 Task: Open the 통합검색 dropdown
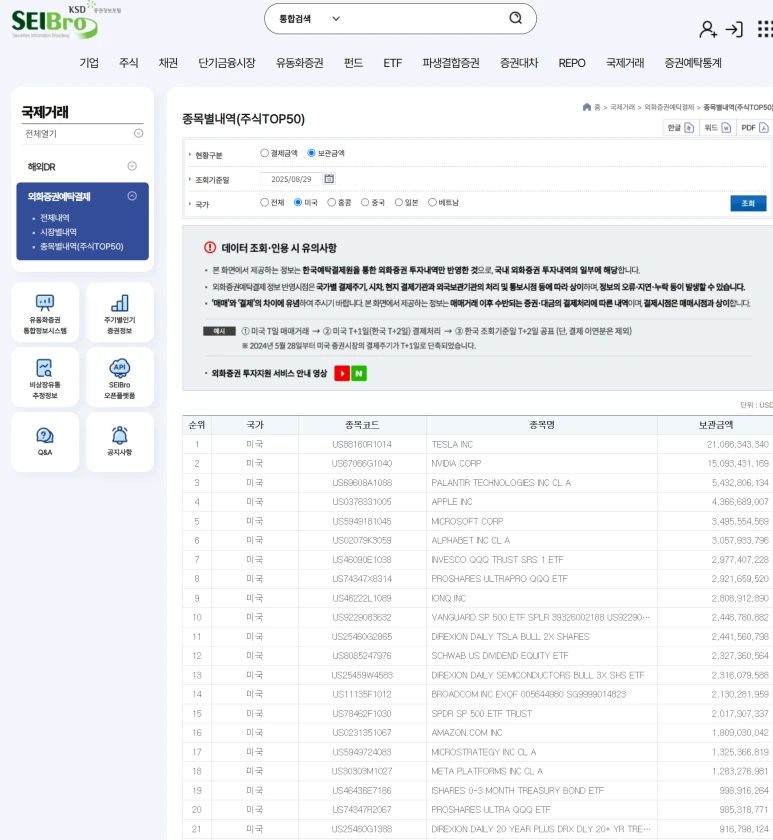pyautogui.click(x=310, y=19)
